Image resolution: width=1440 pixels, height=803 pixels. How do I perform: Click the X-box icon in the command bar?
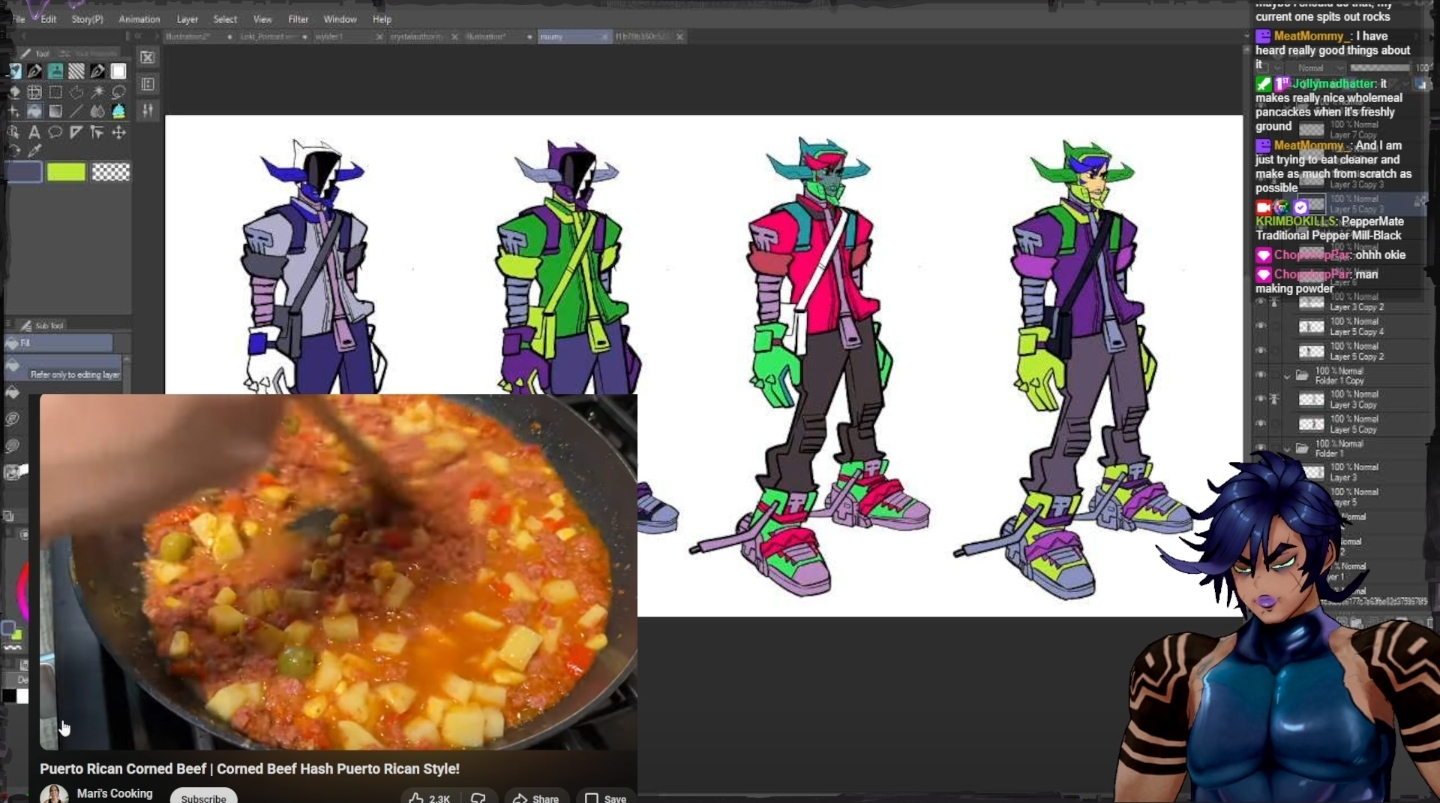click(x=147, y=58)
